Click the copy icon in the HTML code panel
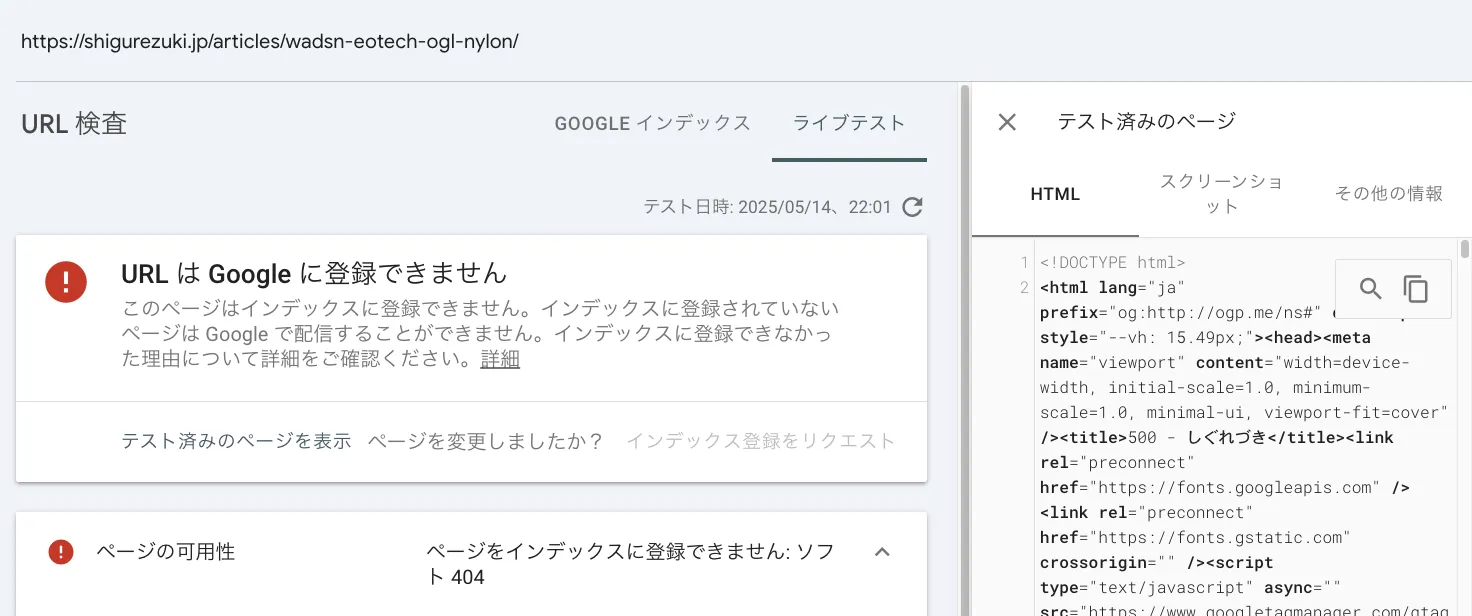The height and width of the screenshot is (616, 1472). pos(1415,289)
